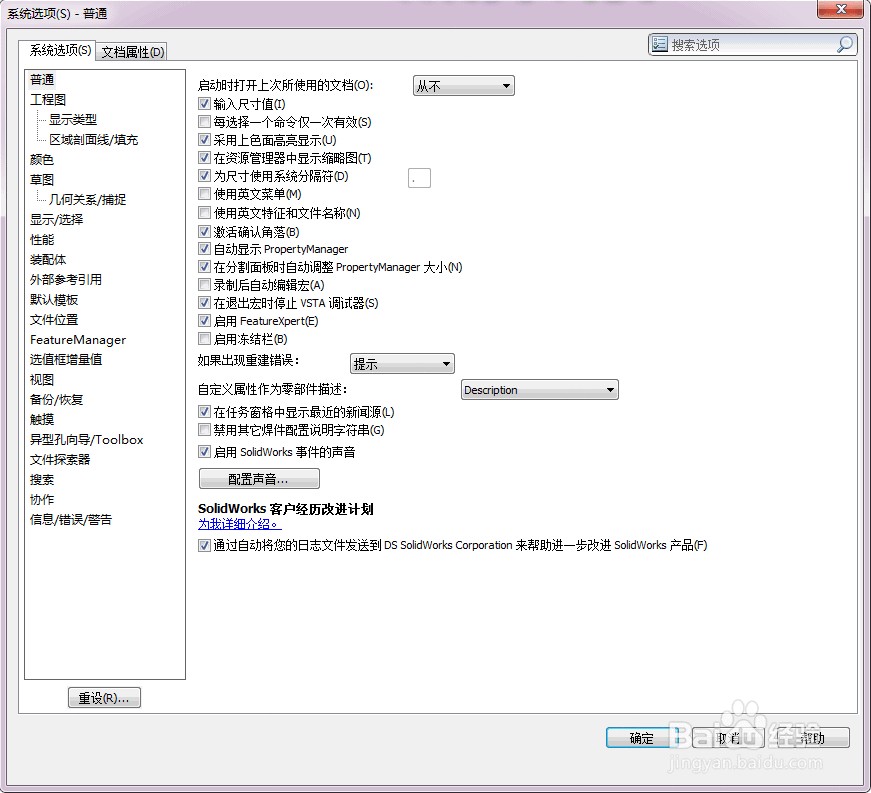This screenshot has height=793, width=871.
Task: Open the 提示 rebuild error dropdown
Action: 402,364
